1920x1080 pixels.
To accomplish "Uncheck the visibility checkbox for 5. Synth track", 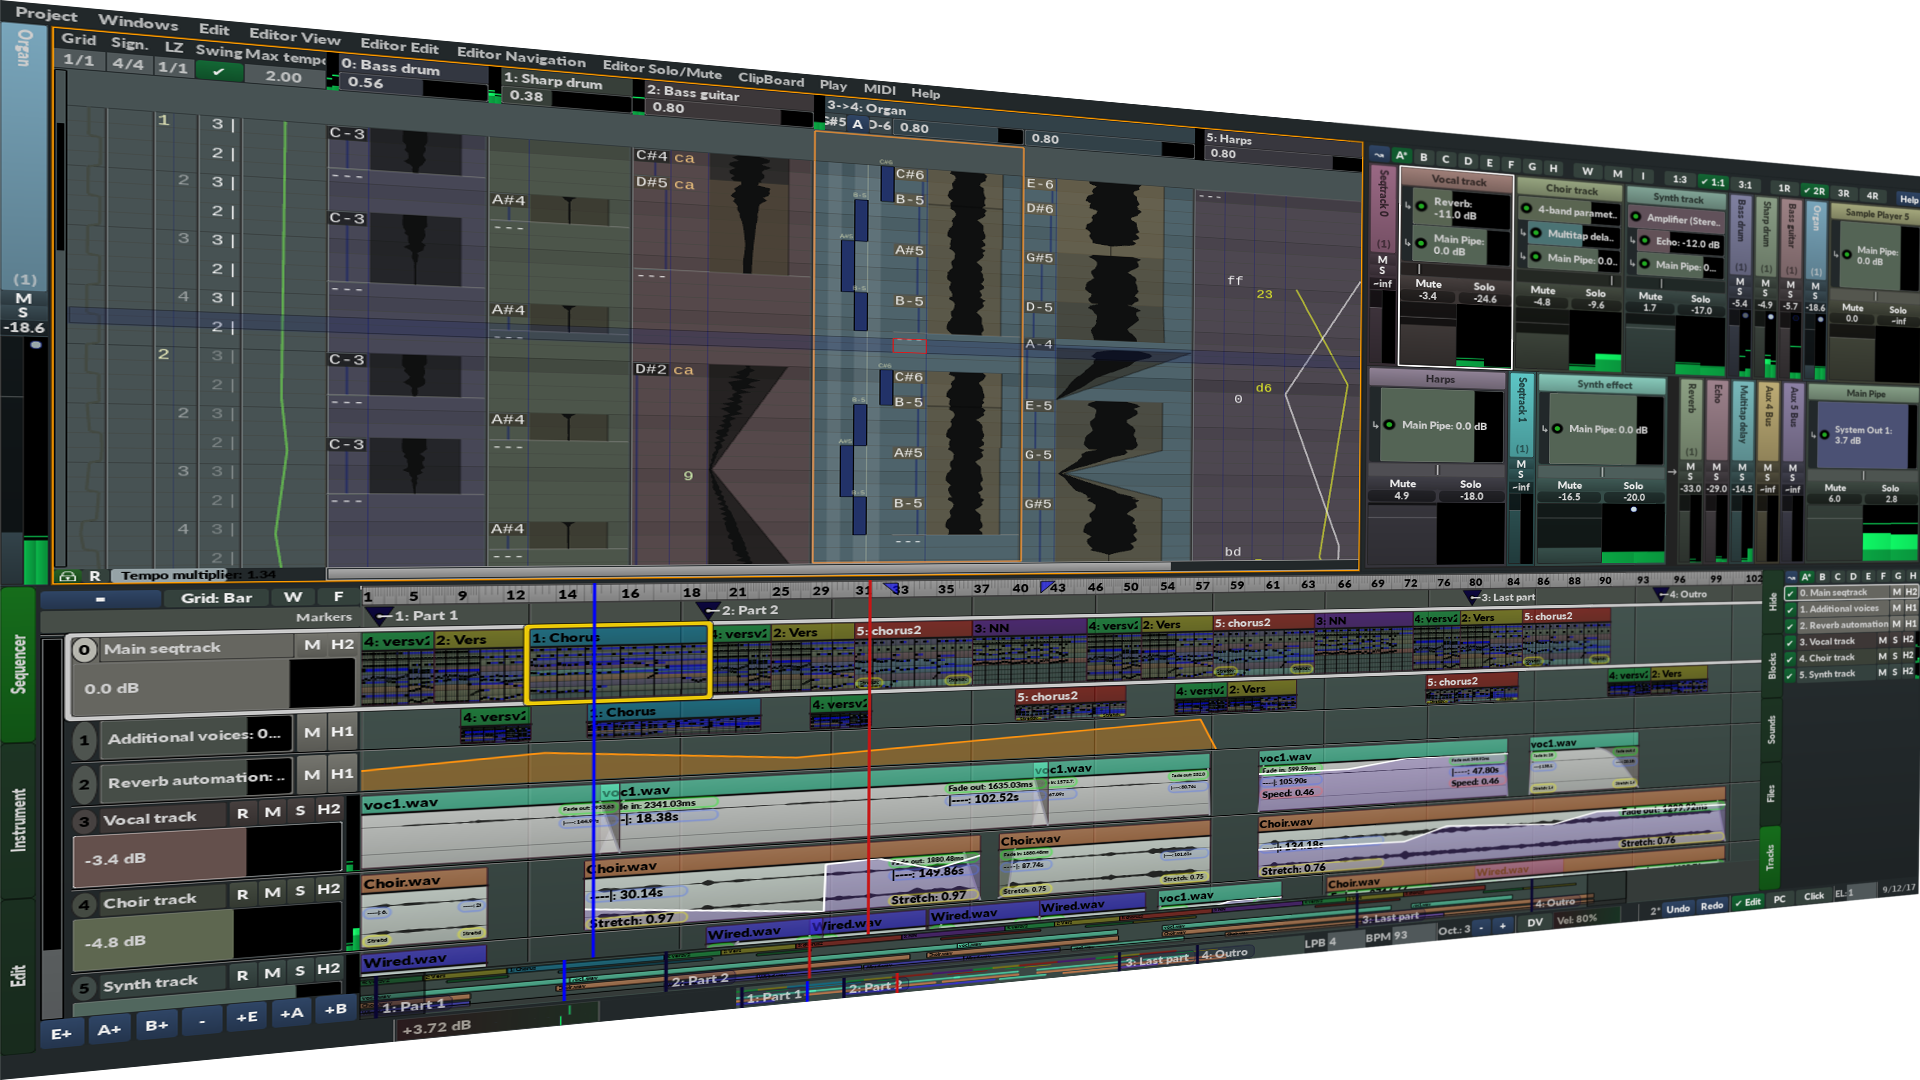I will tap(1790, 673).
